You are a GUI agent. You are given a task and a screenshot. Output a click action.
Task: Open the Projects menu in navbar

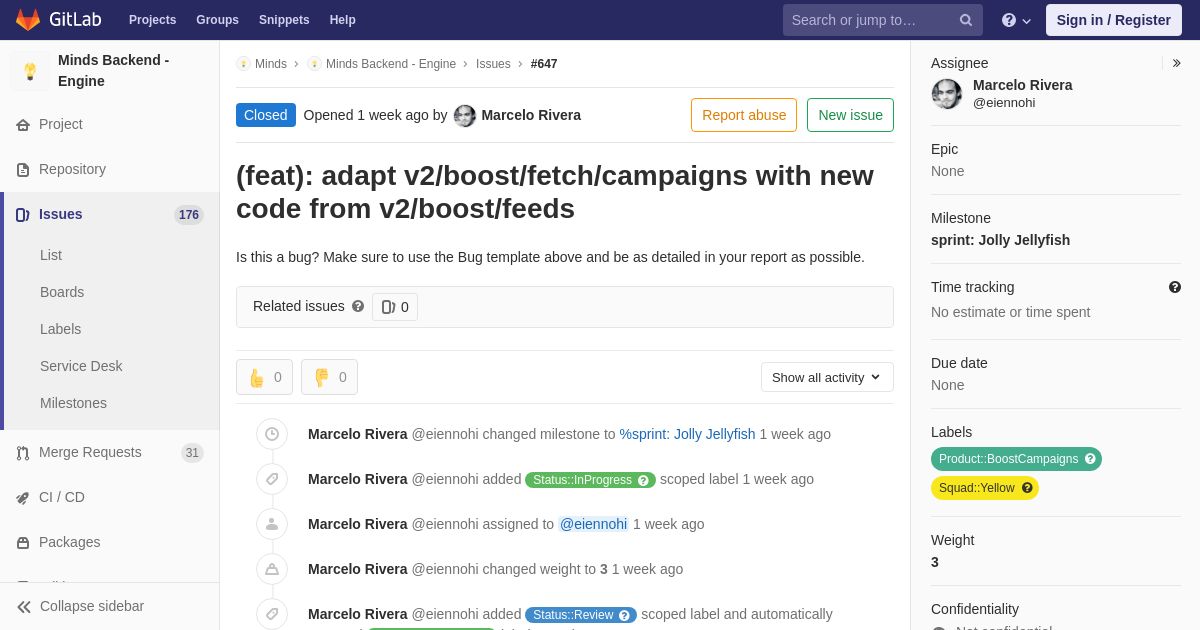tap(152, 20)
